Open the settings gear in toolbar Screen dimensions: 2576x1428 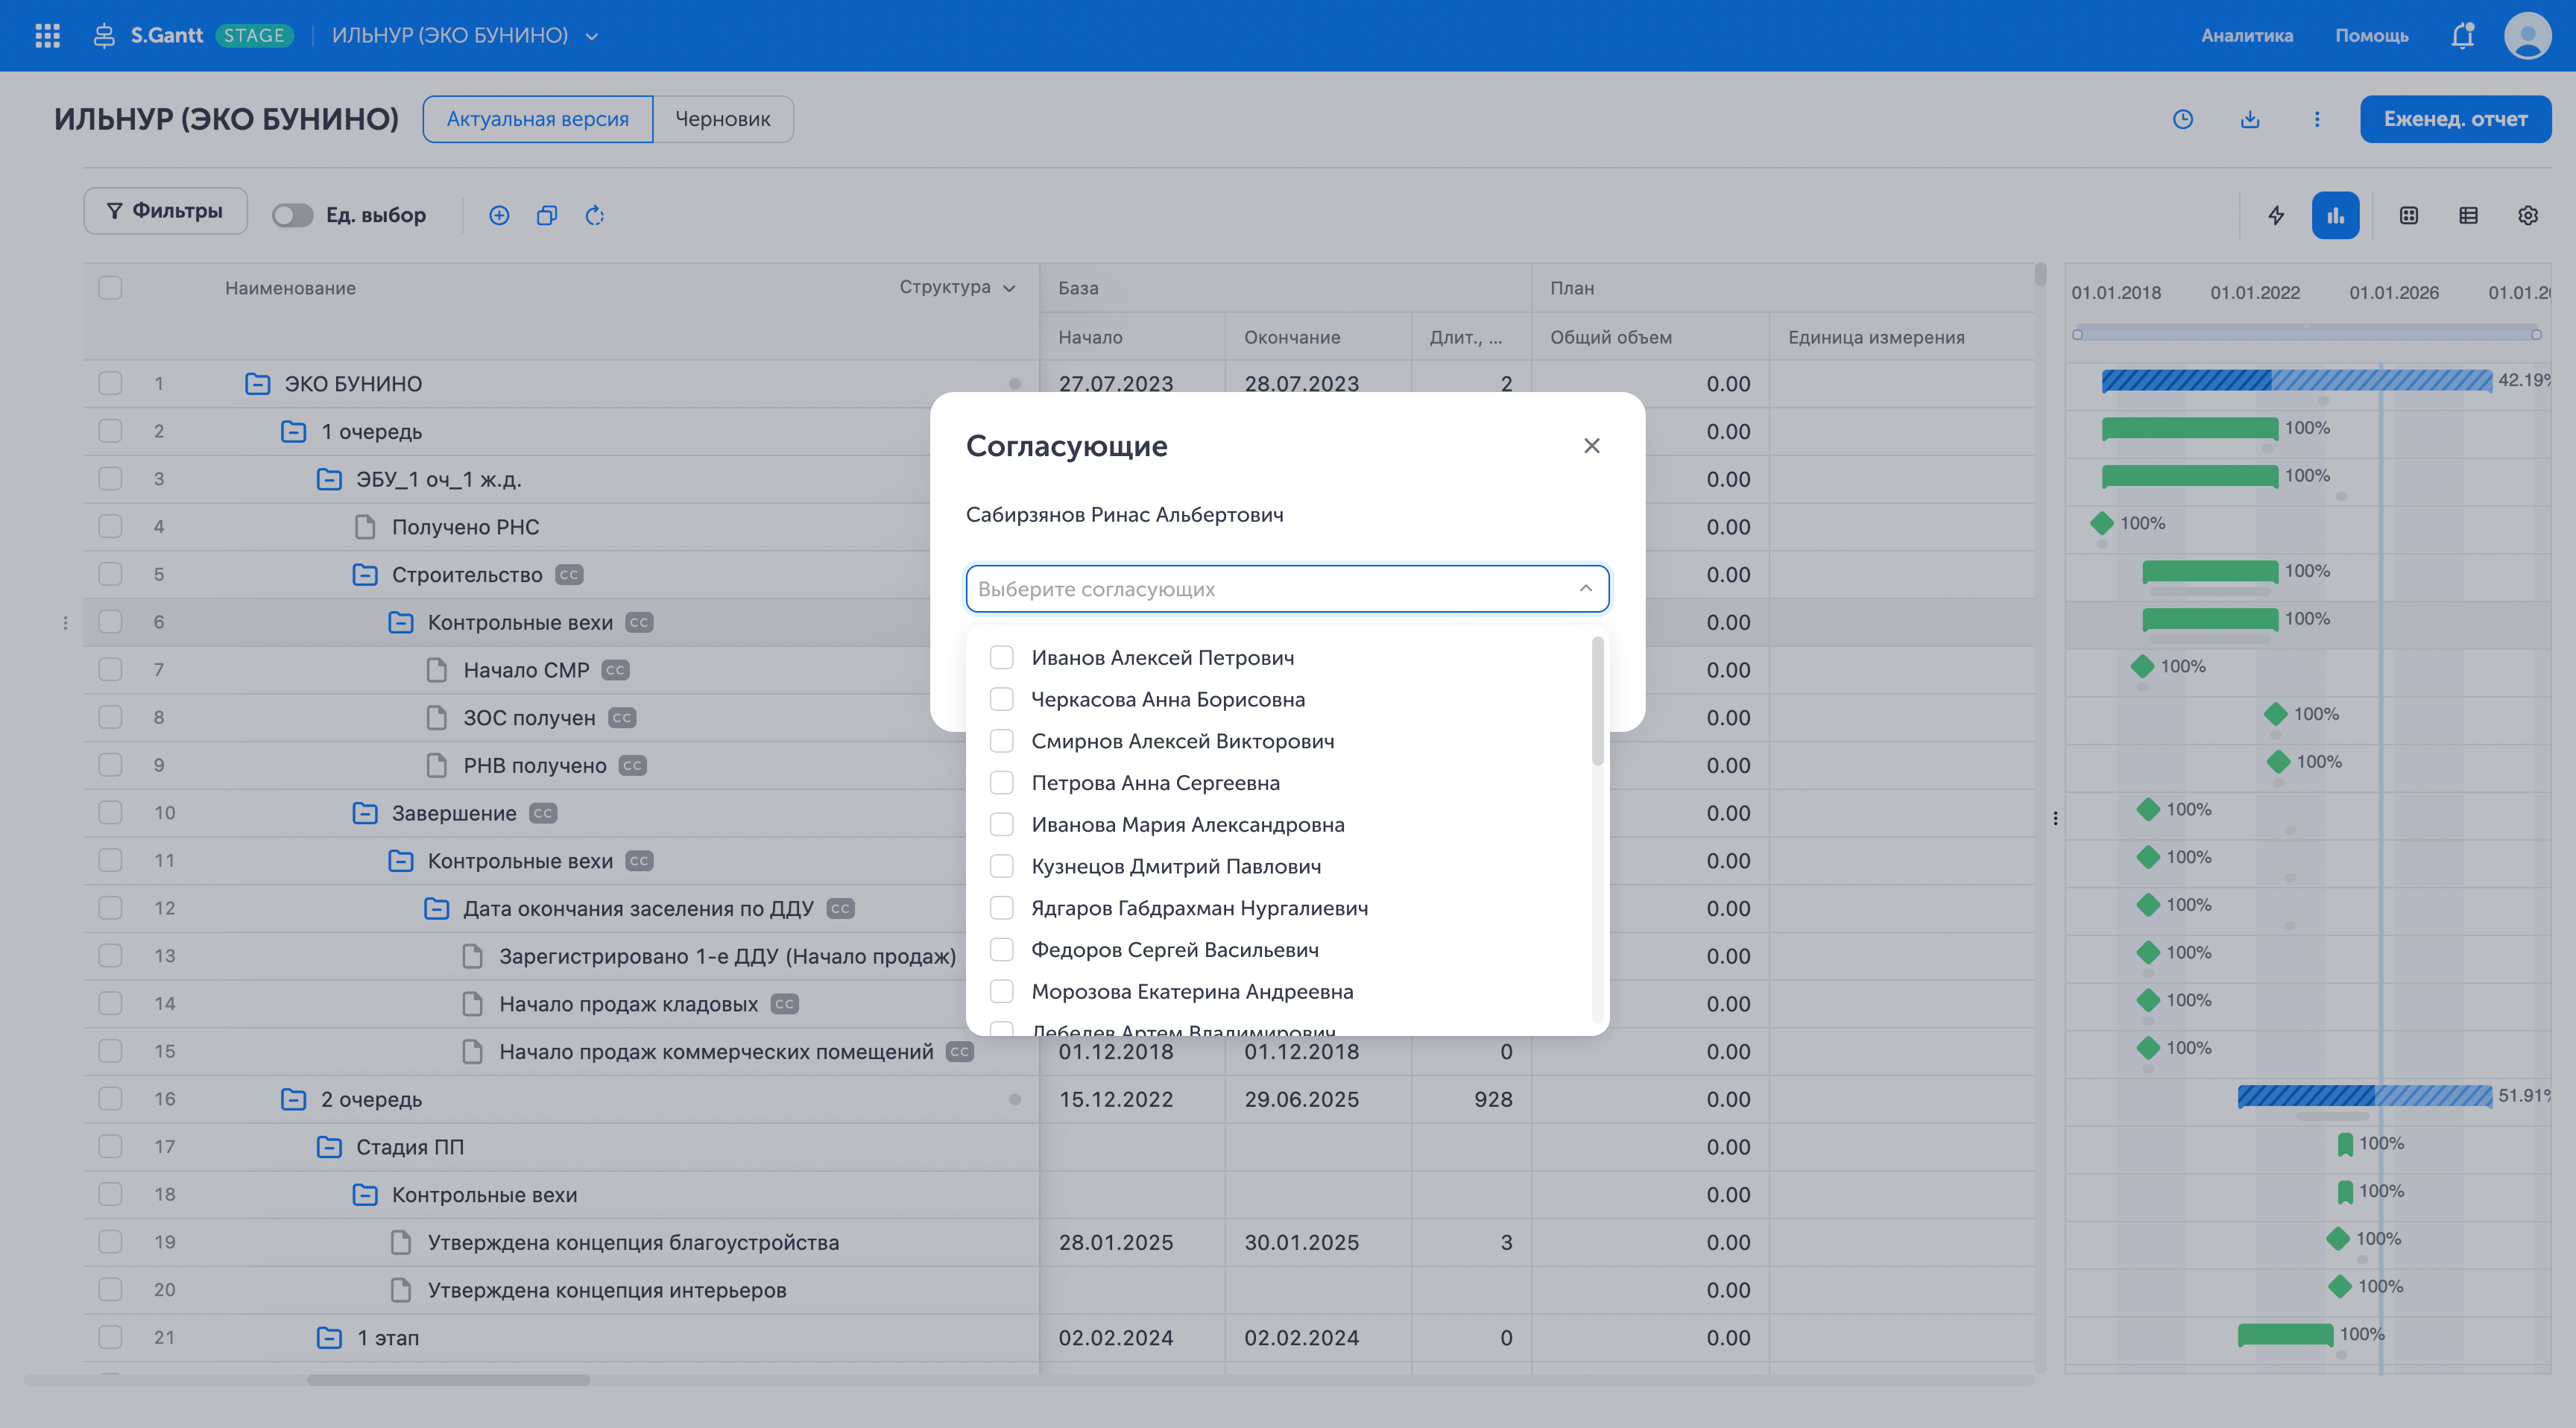tap(2528, 215)
